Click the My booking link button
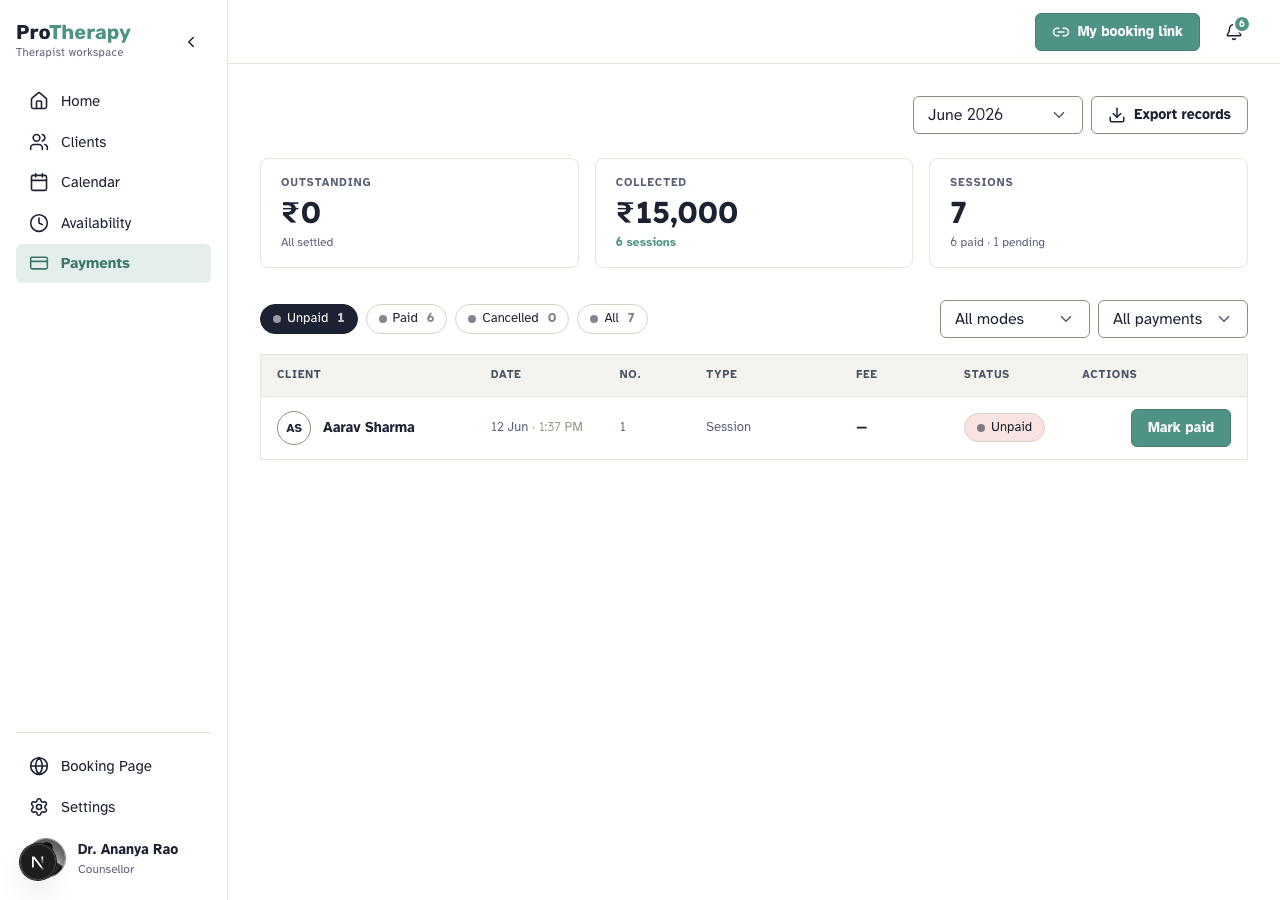 [1117, 32]
